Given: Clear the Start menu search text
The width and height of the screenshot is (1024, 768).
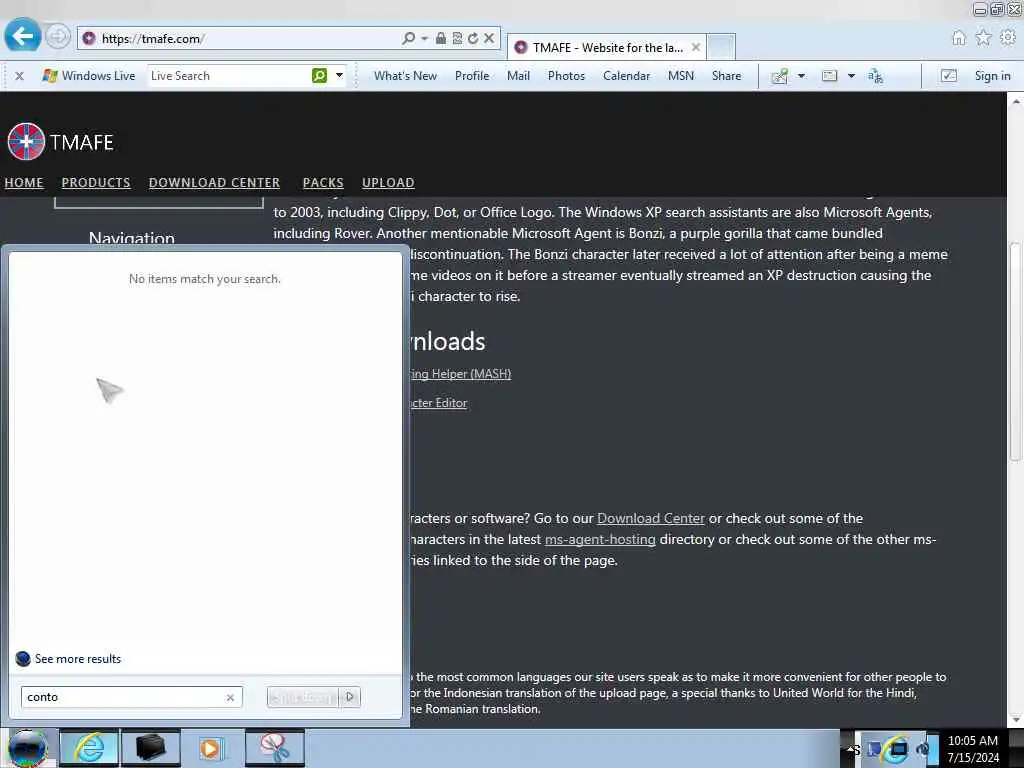Looking at the screenshot, I should tap(231, 697).
